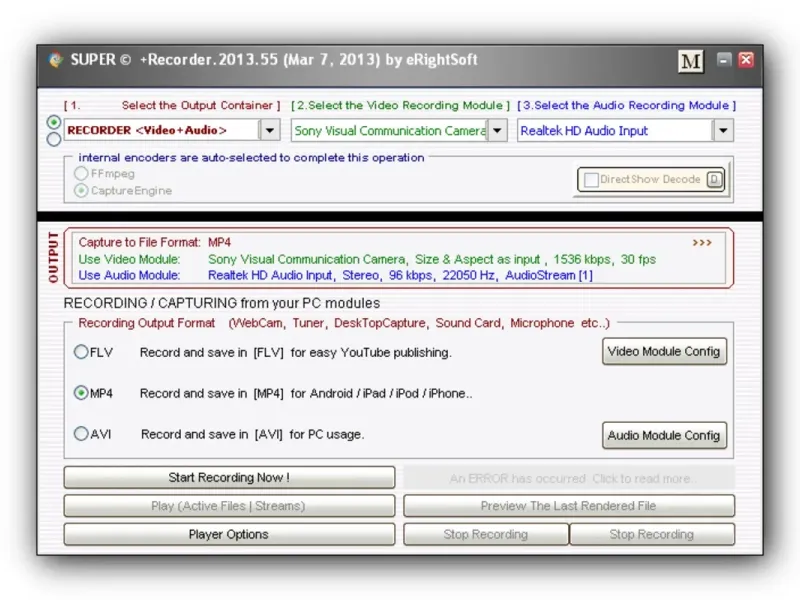Open Player Options
800x600 pixels.
point(229,534)
